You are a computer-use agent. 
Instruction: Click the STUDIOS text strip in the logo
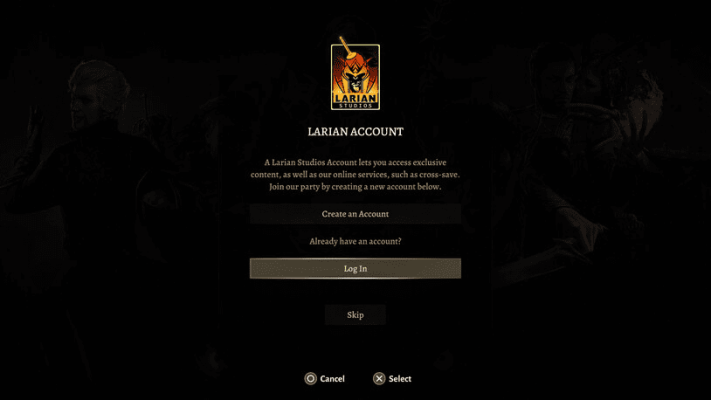click(355, 106)
